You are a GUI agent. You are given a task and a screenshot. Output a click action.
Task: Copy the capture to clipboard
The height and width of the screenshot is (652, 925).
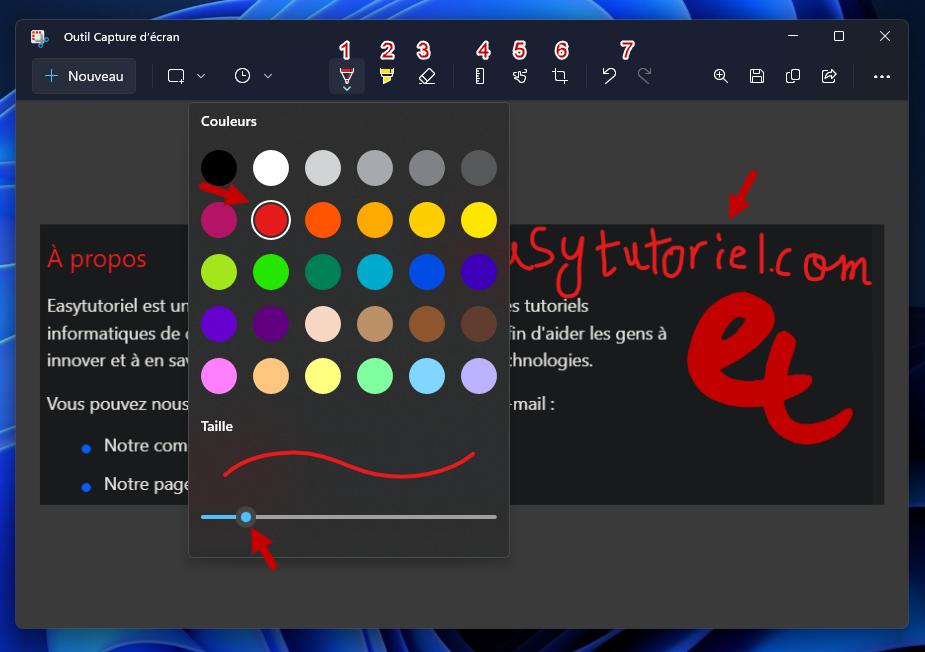click(x=793, y=76)
